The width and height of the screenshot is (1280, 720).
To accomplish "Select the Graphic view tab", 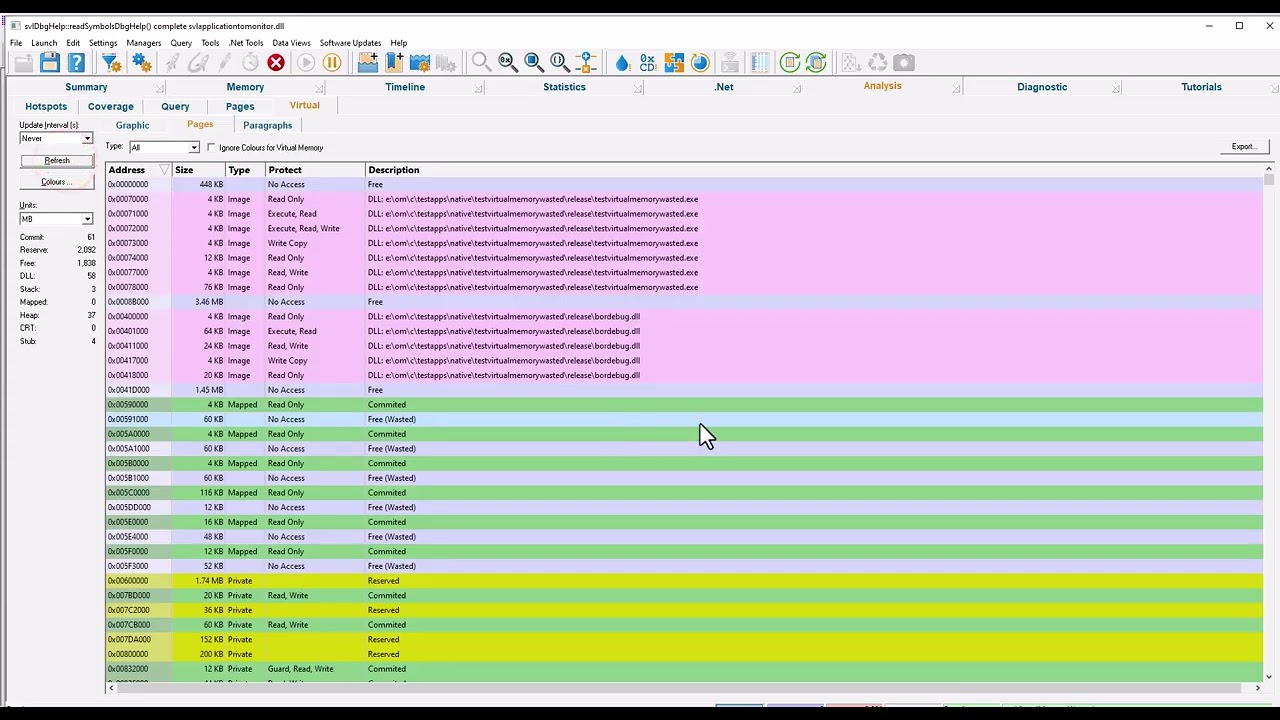I will click(132, 125).
